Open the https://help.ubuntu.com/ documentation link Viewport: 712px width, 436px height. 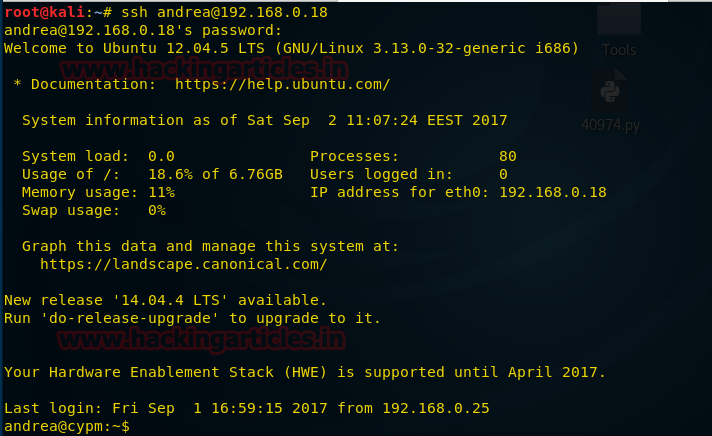(x=282, y=84)
